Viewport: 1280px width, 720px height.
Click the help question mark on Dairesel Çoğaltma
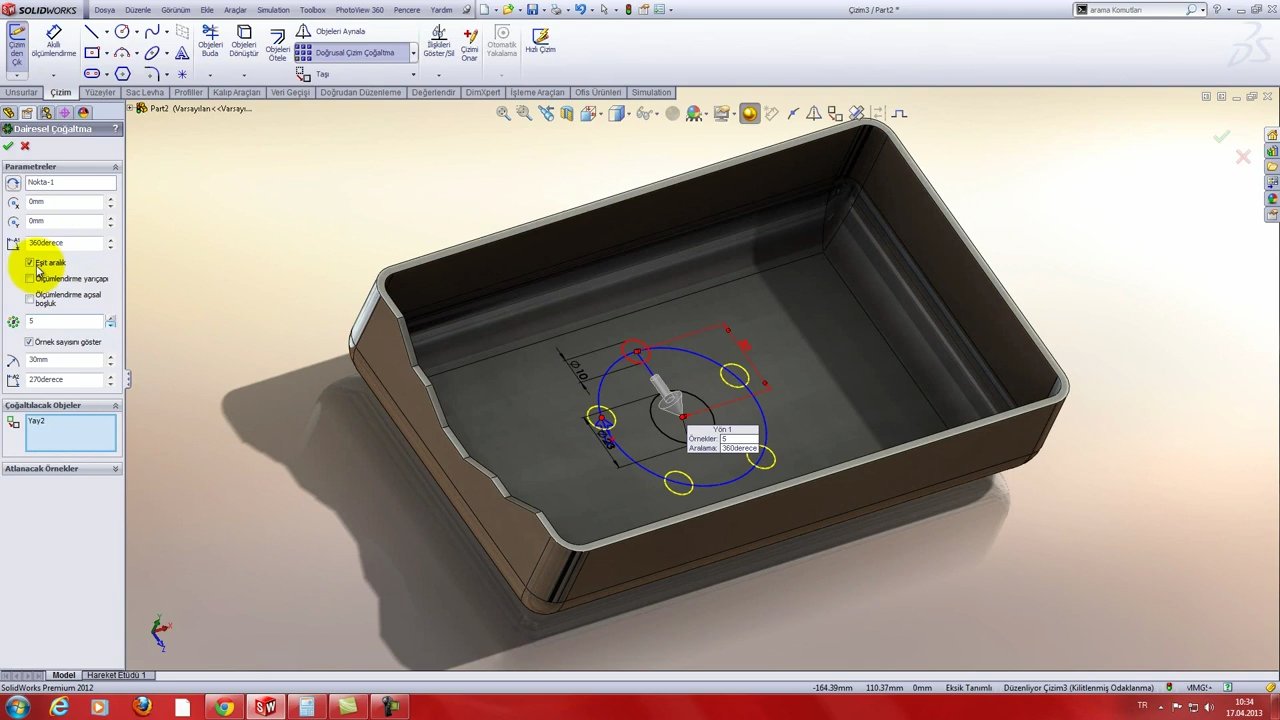coord(115,129)
